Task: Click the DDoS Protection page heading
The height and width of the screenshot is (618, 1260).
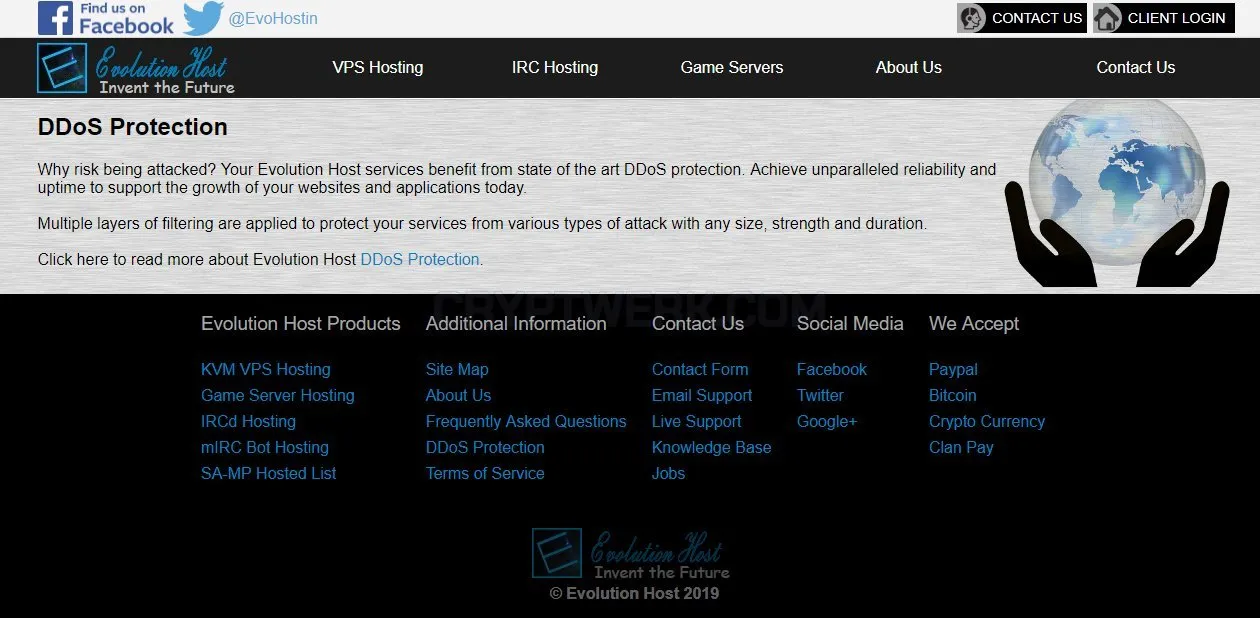Action: pyautogui.click(x=133, y=127)
